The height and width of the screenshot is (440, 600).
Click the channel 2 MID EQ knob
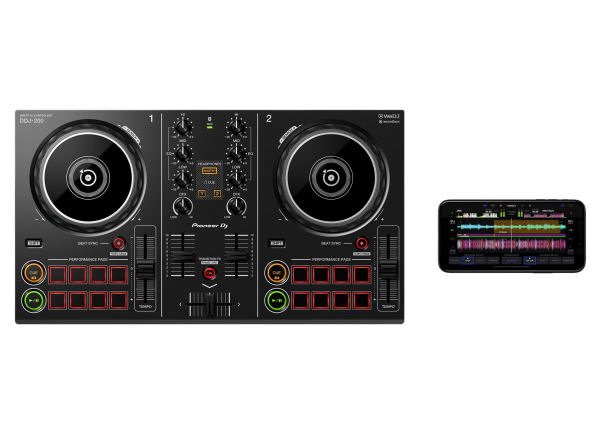click(236, 153)
